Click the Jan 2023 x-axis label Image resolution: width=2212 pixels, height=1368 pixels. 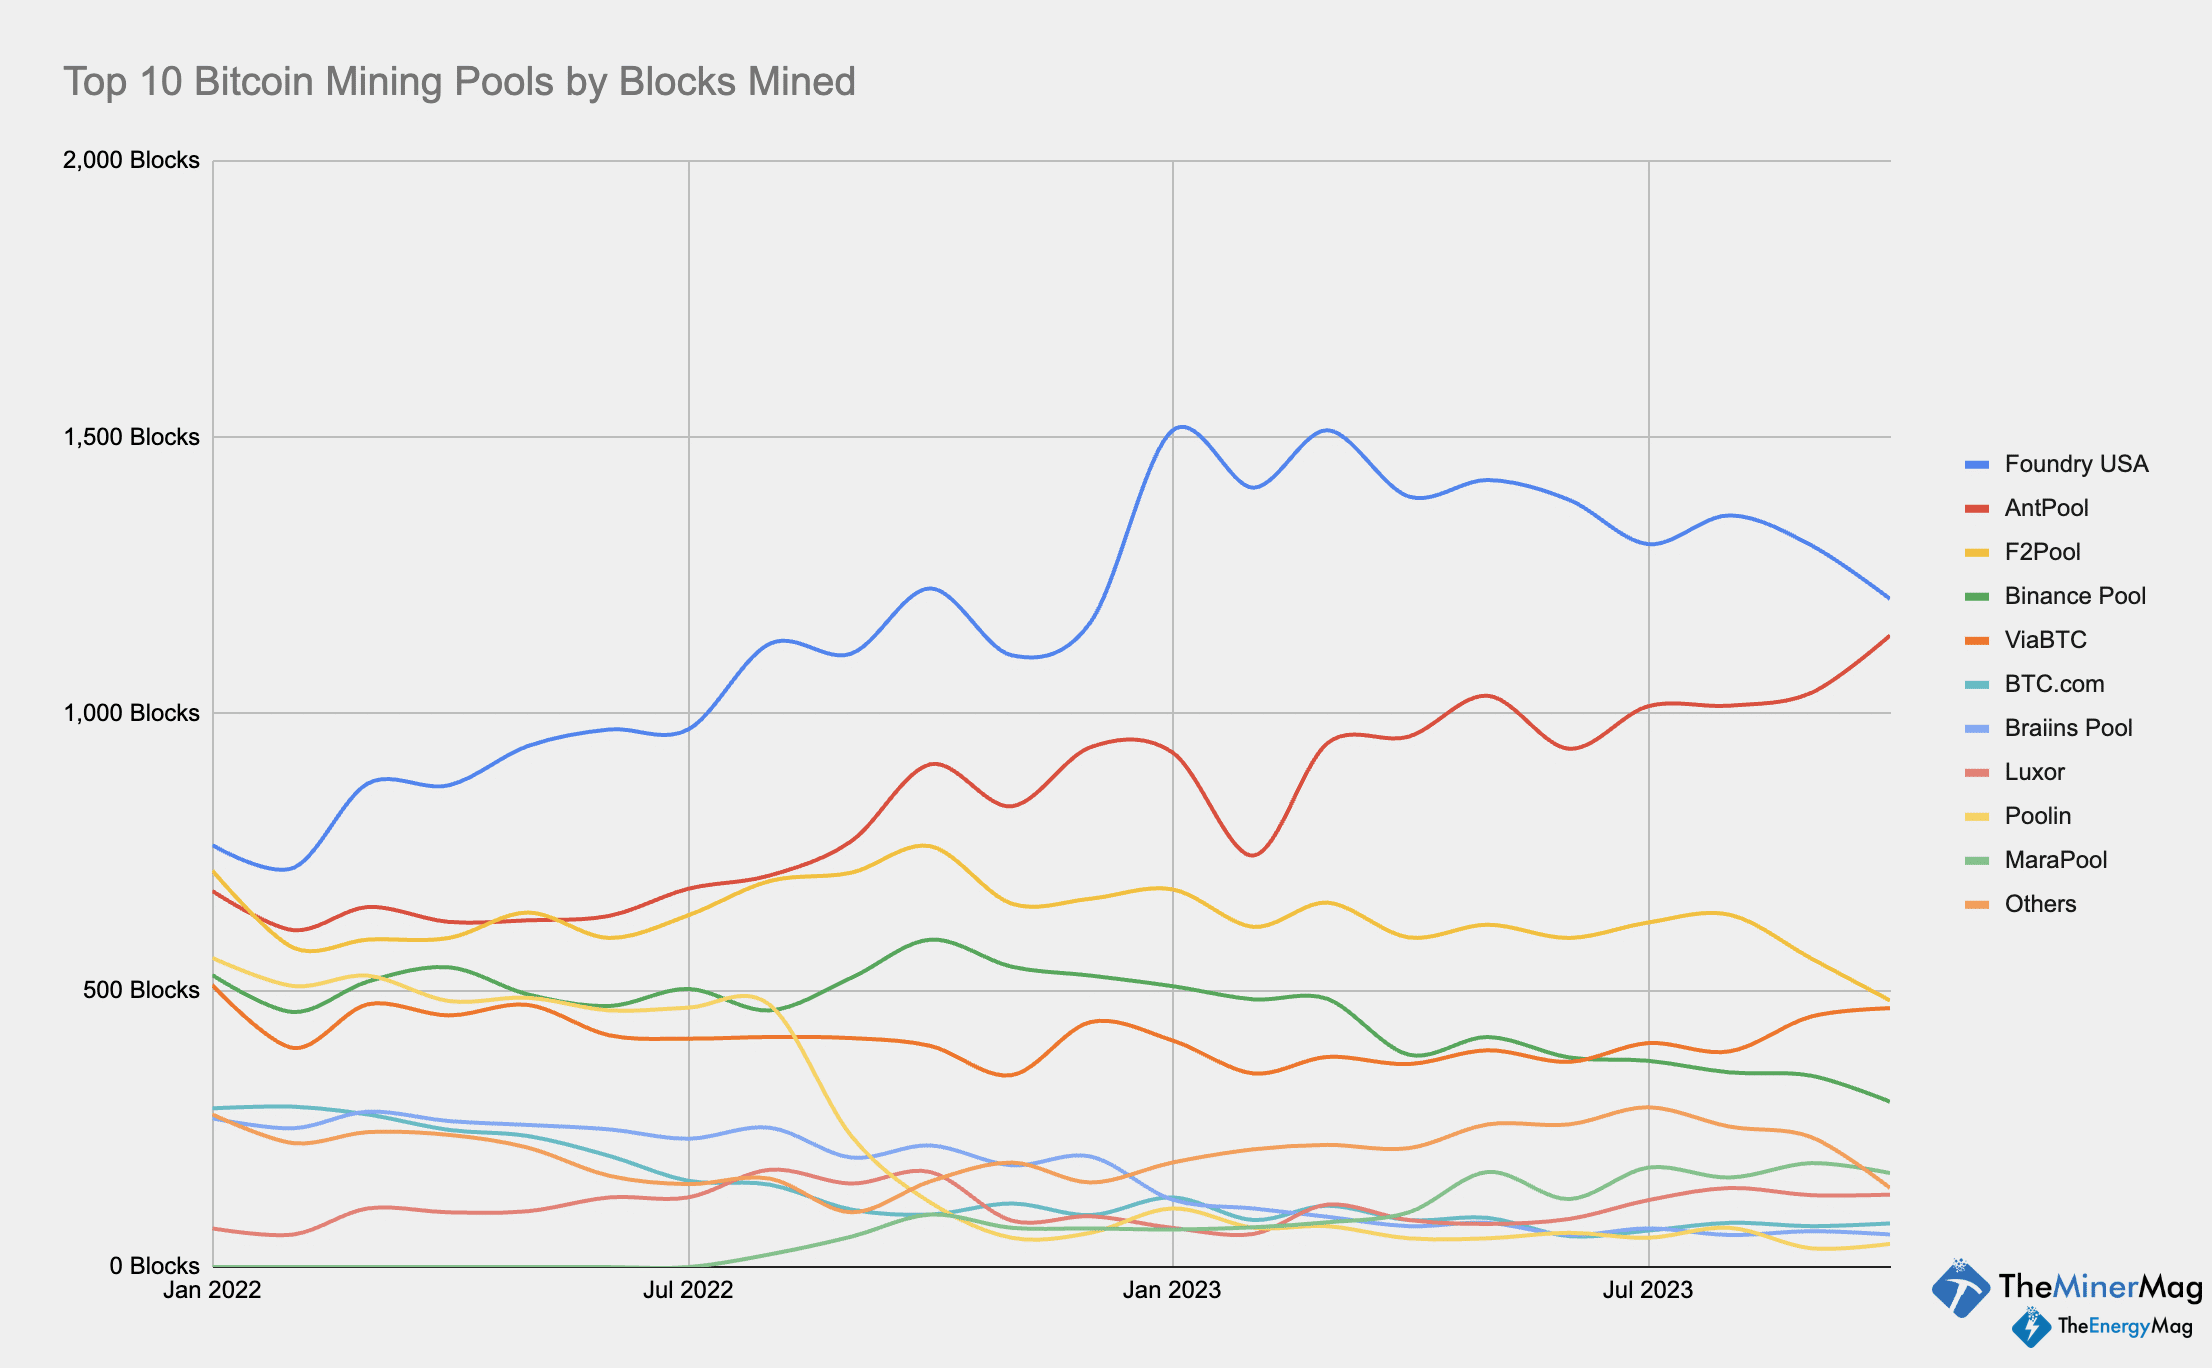pos(1171,1290)
